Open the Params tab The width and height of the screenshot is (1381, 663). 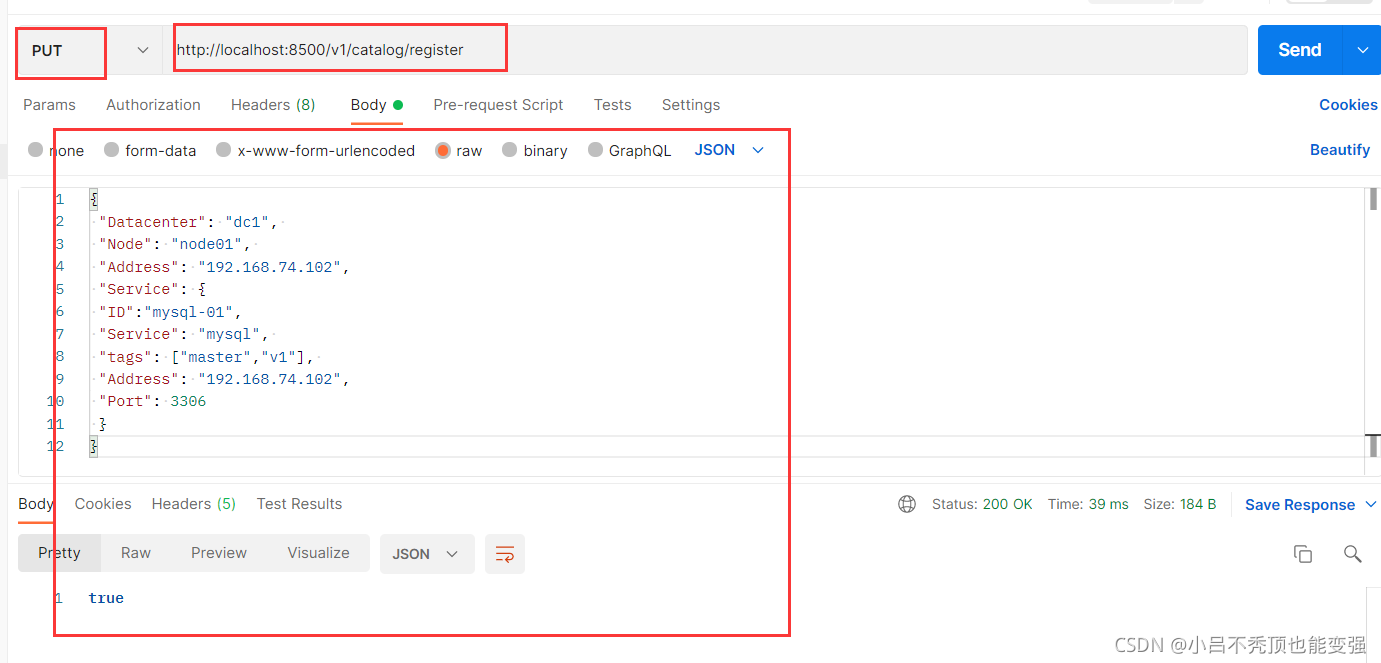pyautogui.click(x=49, y=105)
